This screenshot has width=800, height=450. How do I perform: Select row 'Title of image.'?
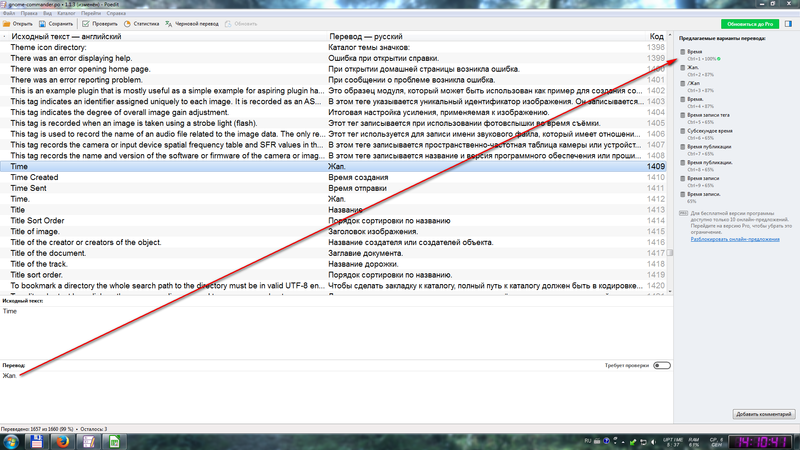tap(334, 232)
